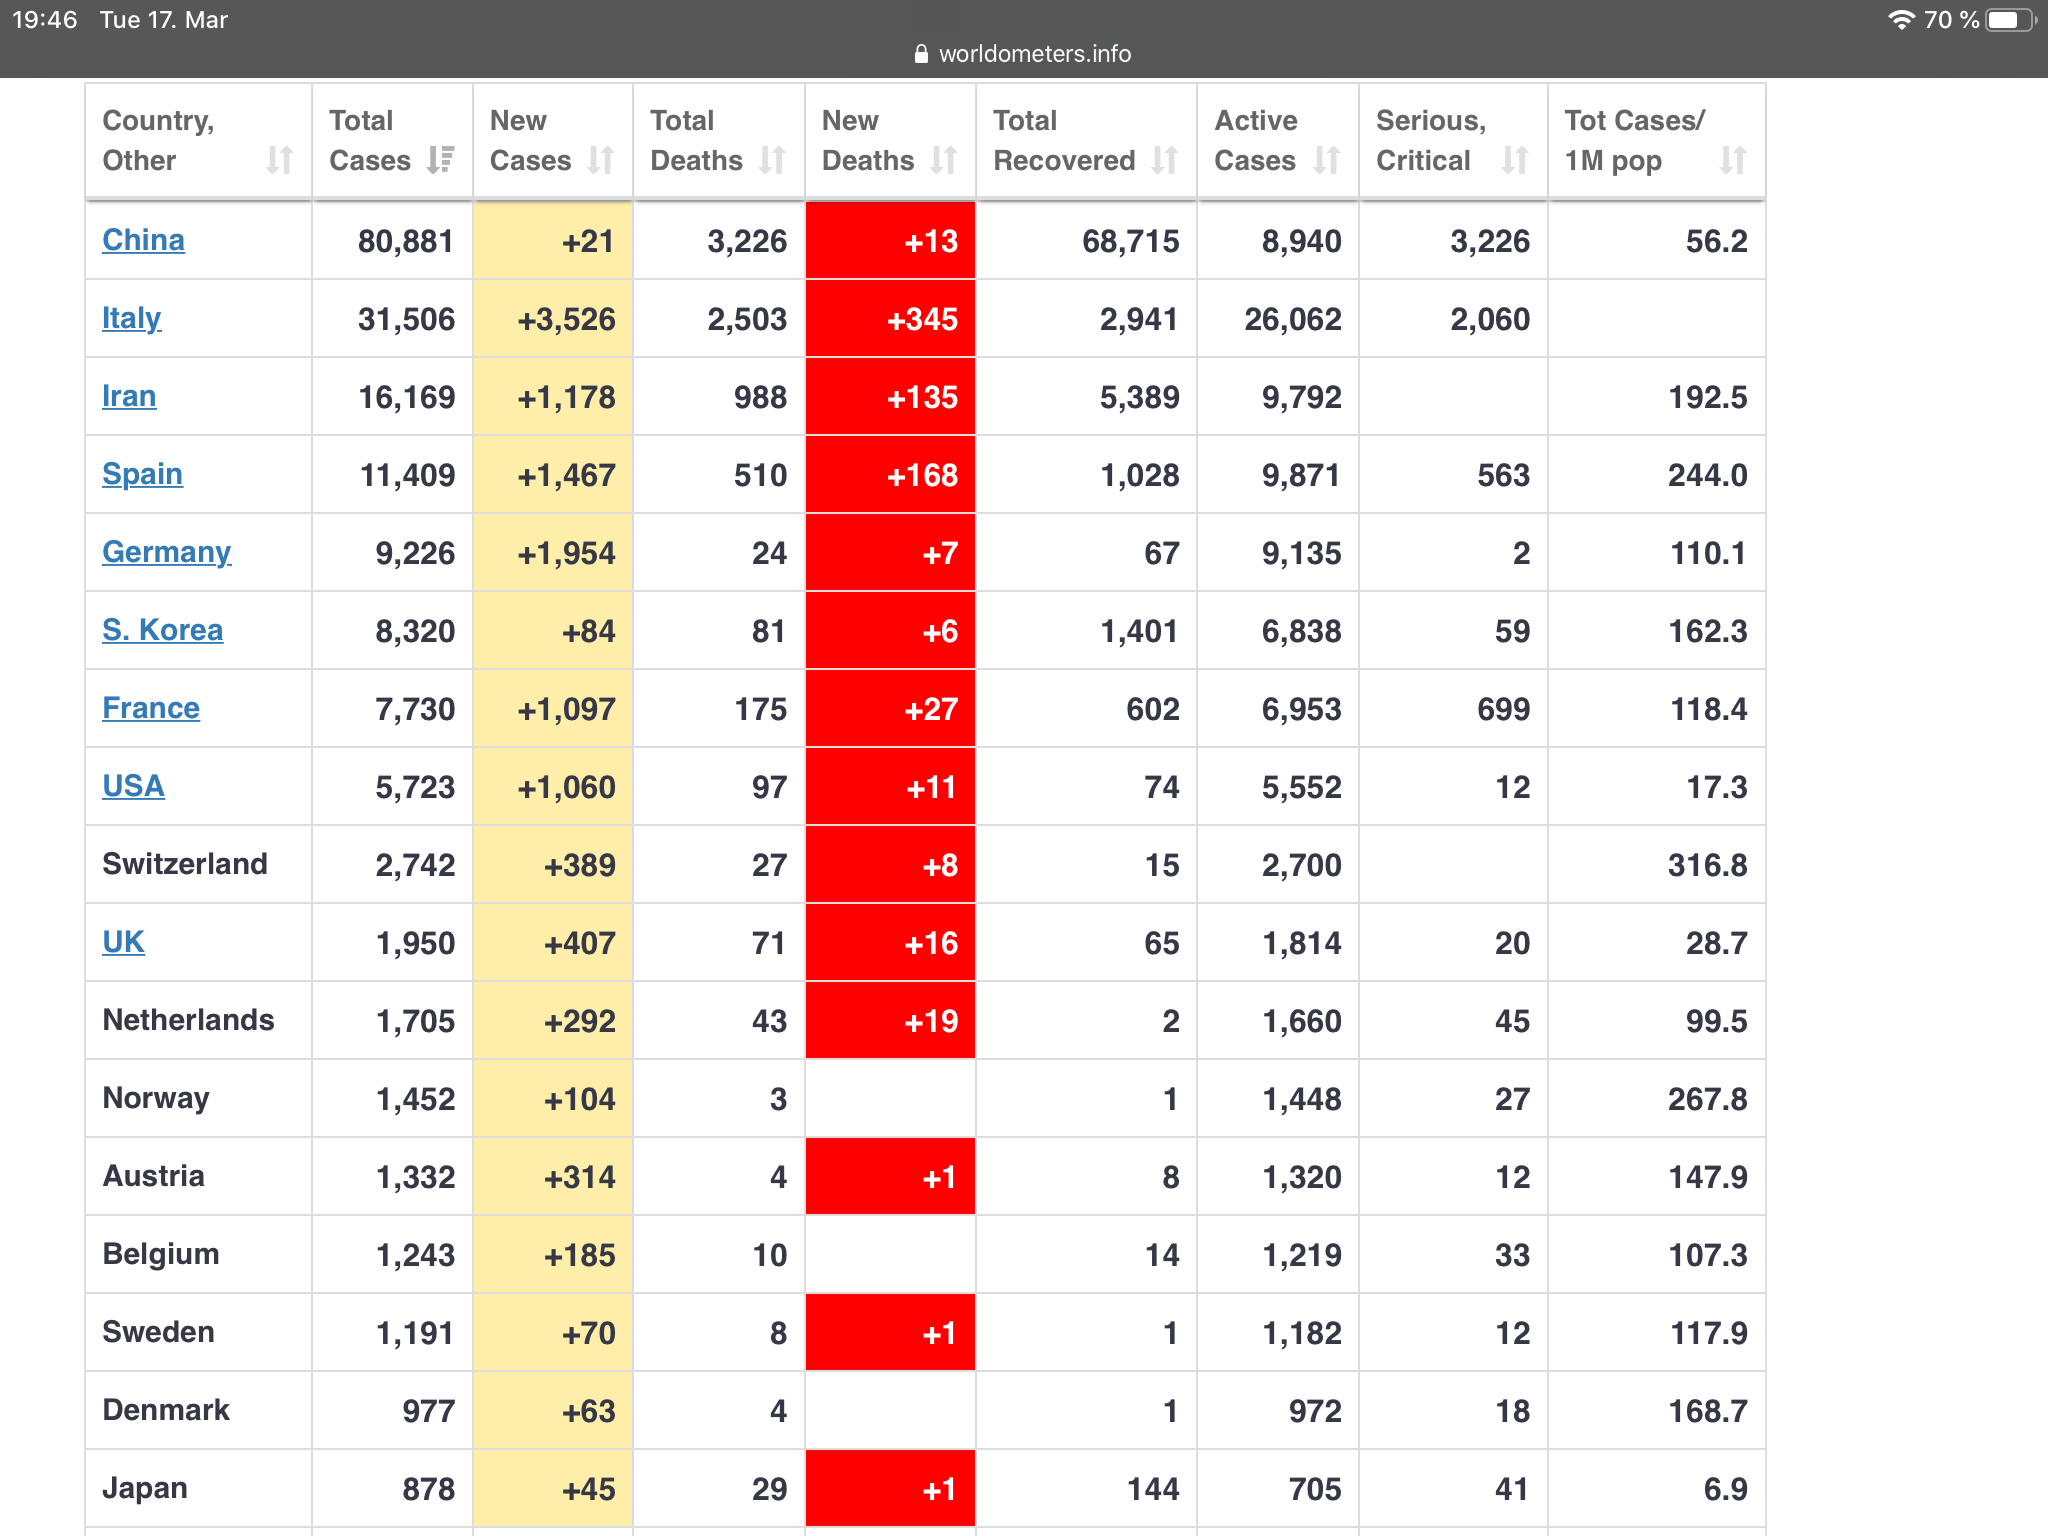
Task: Sort by Serious, Critical arrow icon
Action: (x=1515, y=160)
